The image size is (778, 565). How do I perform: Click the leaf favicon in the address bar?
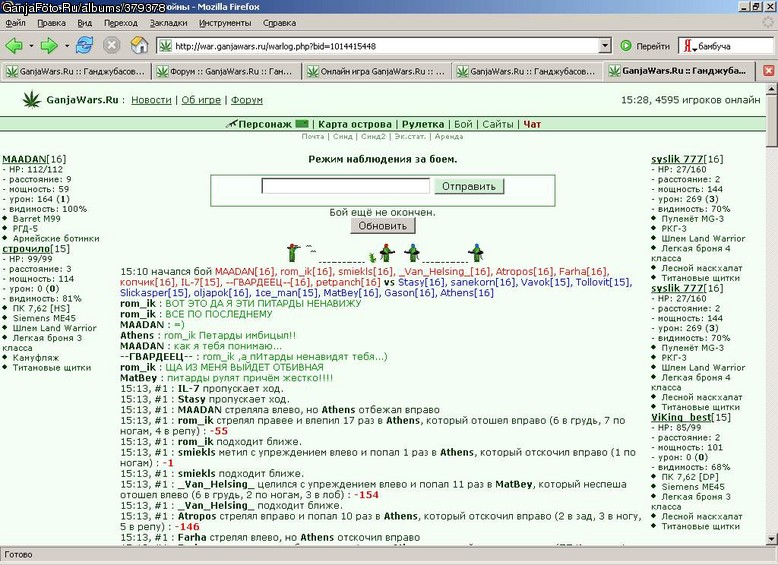point(166,46)
